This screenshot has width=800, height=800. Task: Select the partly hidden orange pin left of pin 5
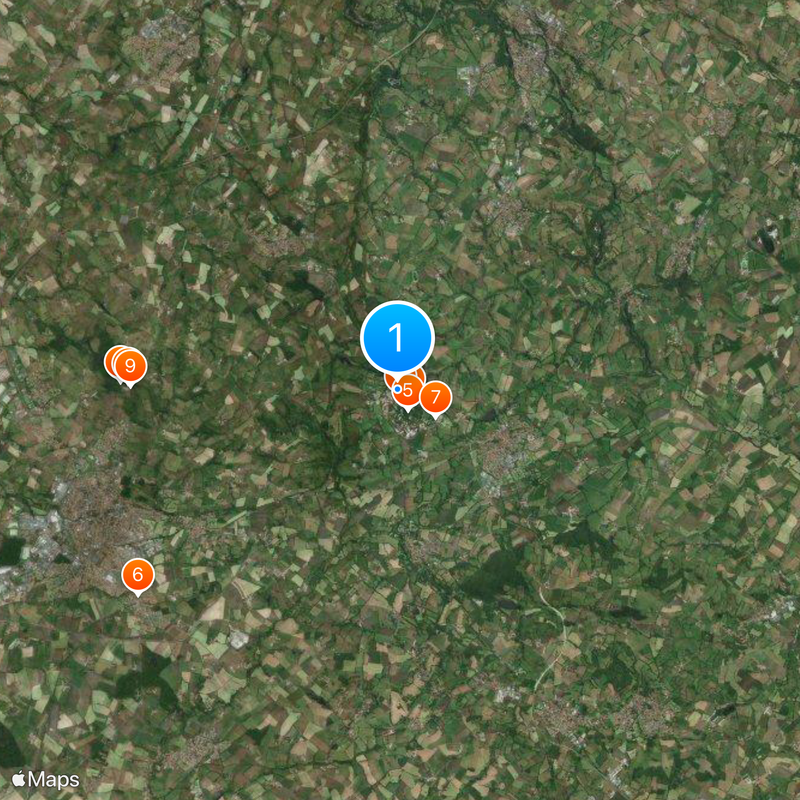click(389, 379)
